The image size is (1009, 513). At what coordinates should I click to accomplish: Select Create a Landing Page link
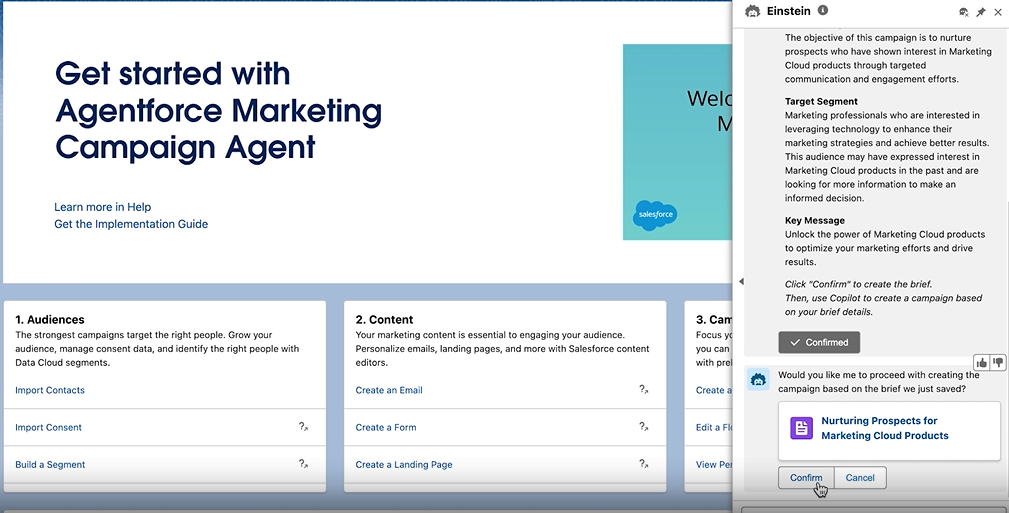(403, 465)
